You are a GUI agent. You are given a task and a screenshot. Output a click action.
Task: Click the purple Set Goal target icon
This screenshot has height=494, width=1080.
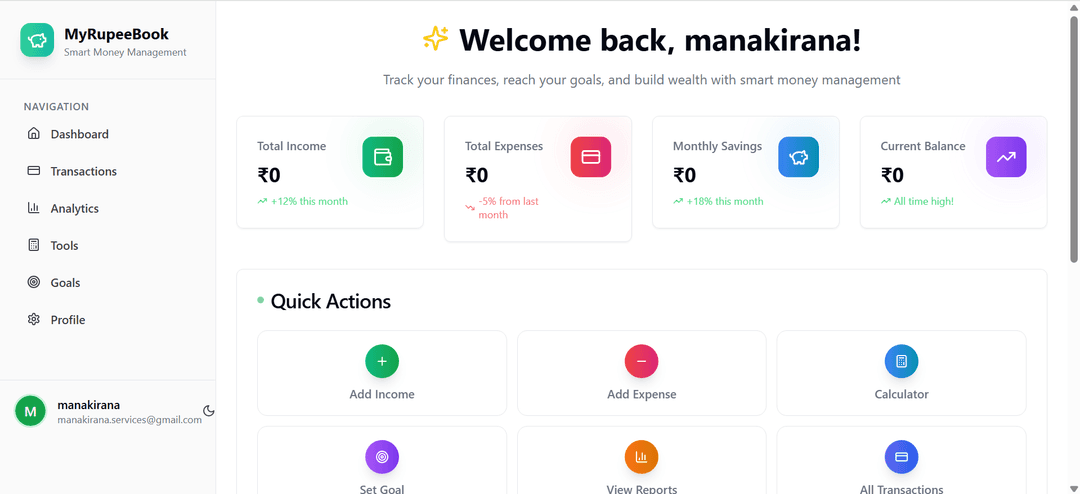click(382, 457)
